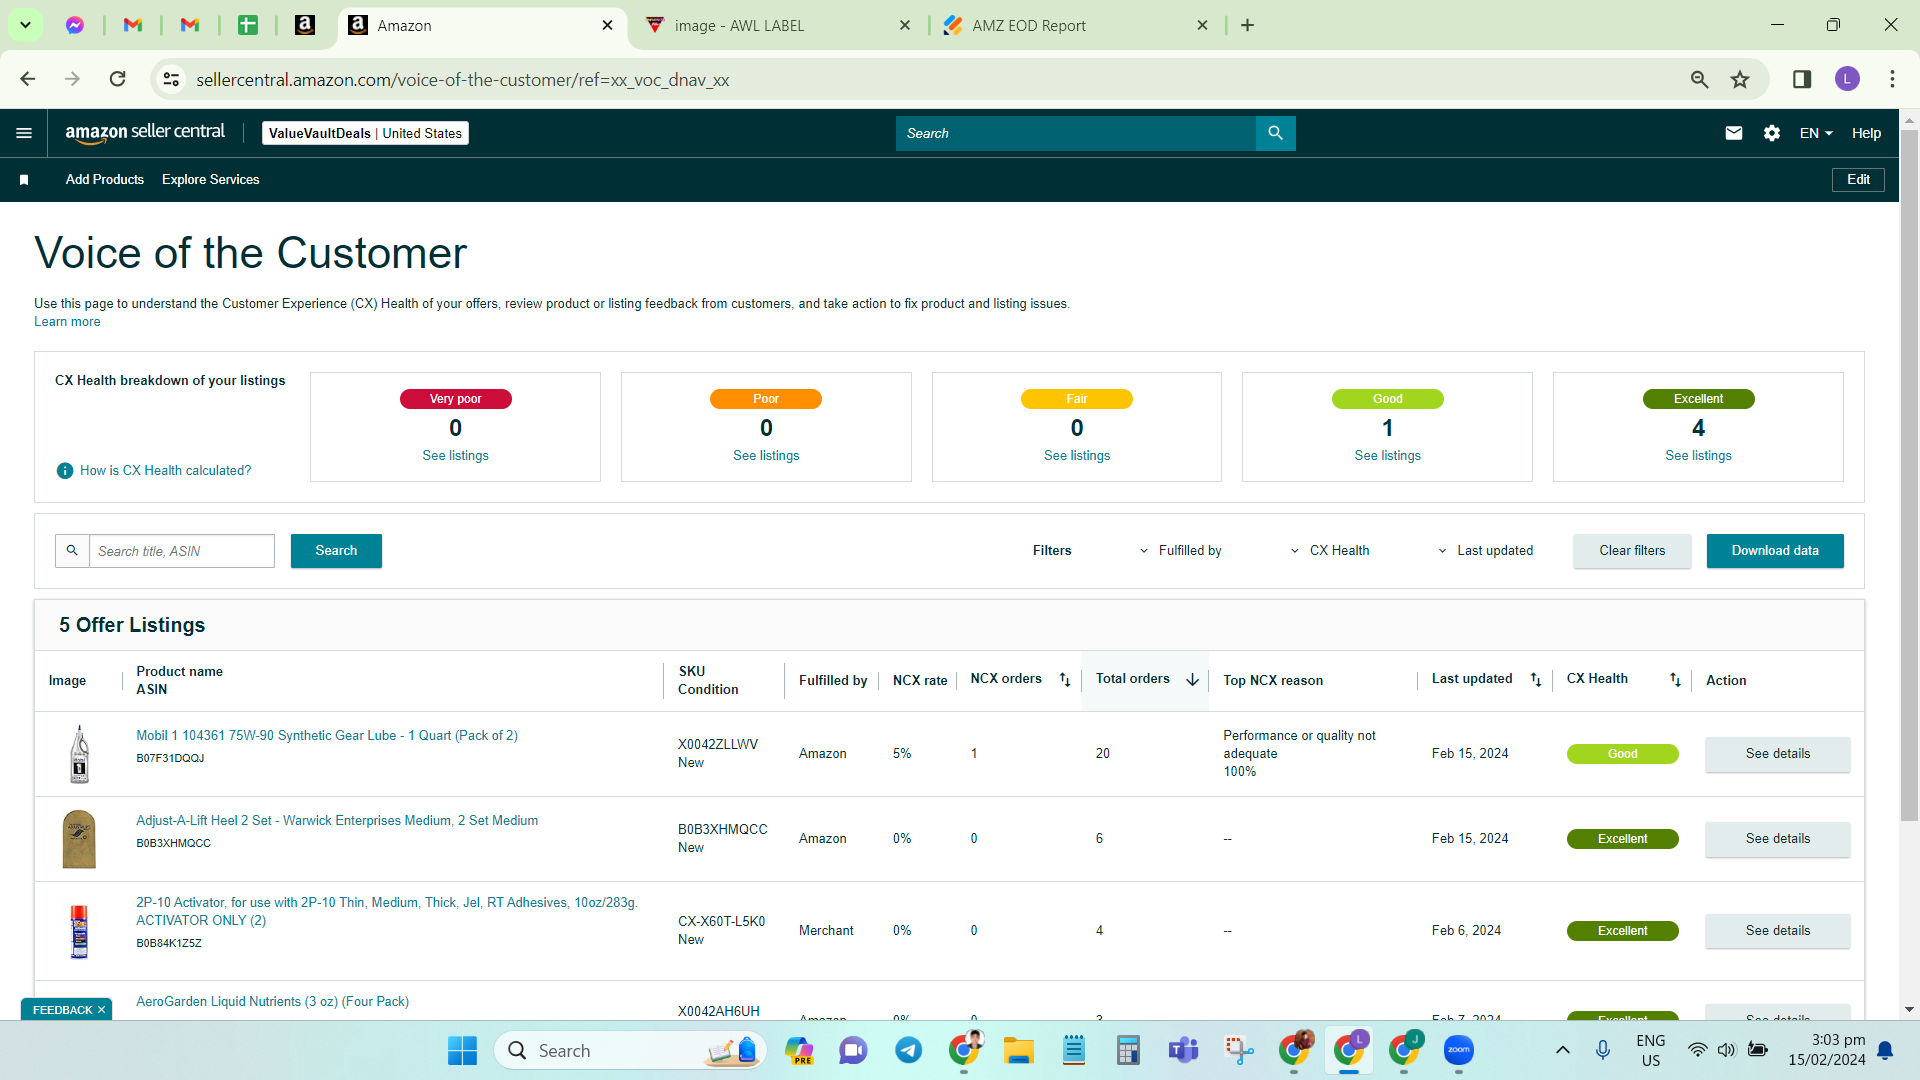The width and height of the screenshot is (1920, 1080).
Task: Click the Amazon Seller Central logo
Action: click(x=145, y=133)
